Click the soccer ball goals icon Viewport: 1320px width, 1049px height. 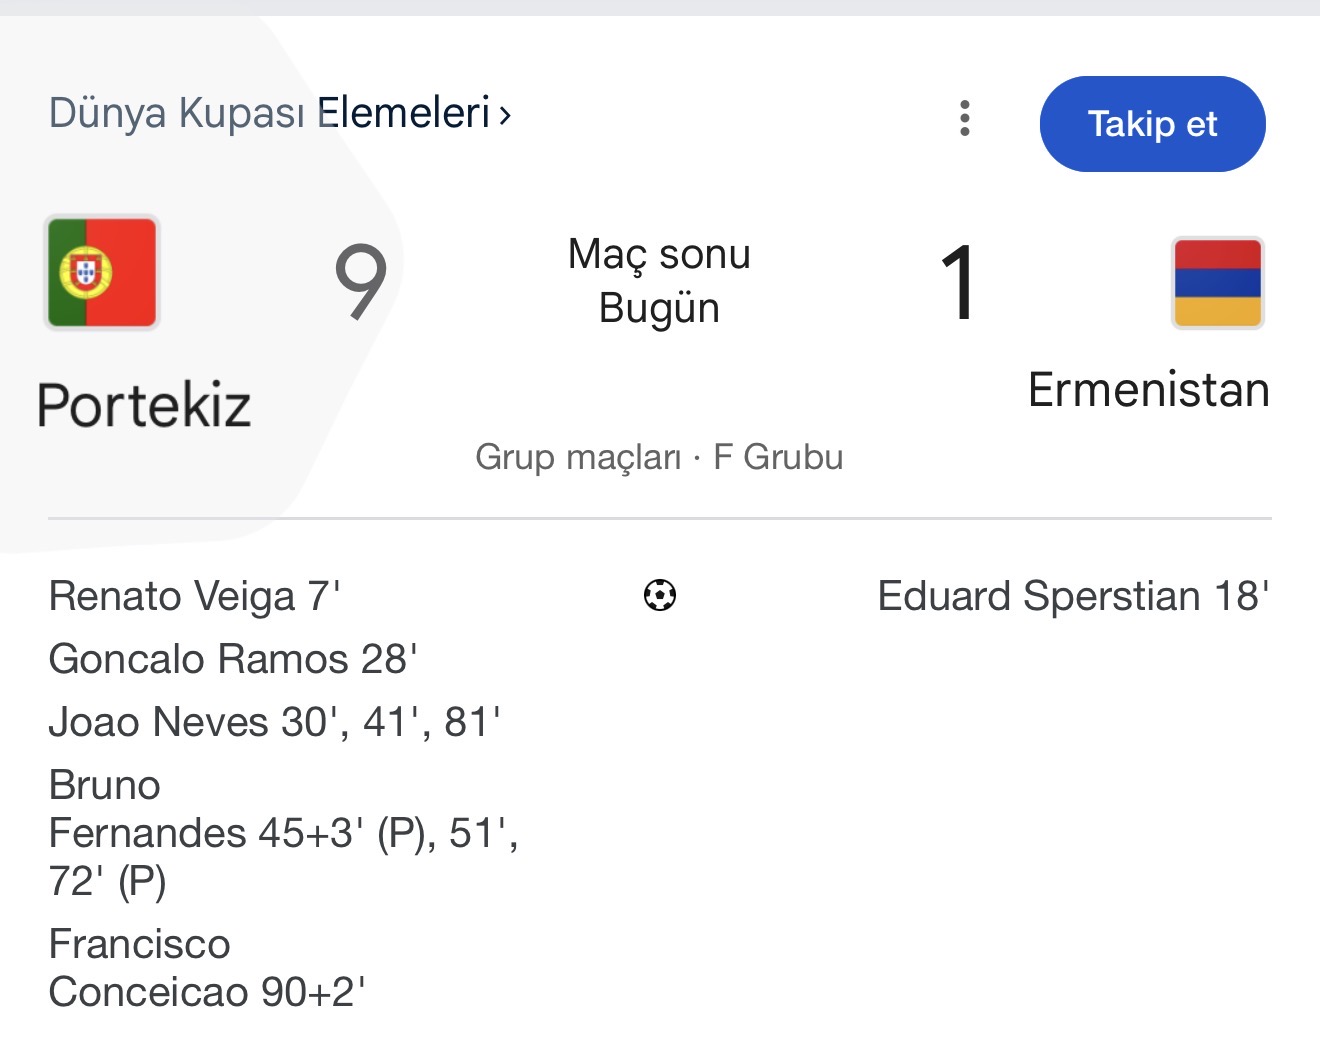[660, 596]
